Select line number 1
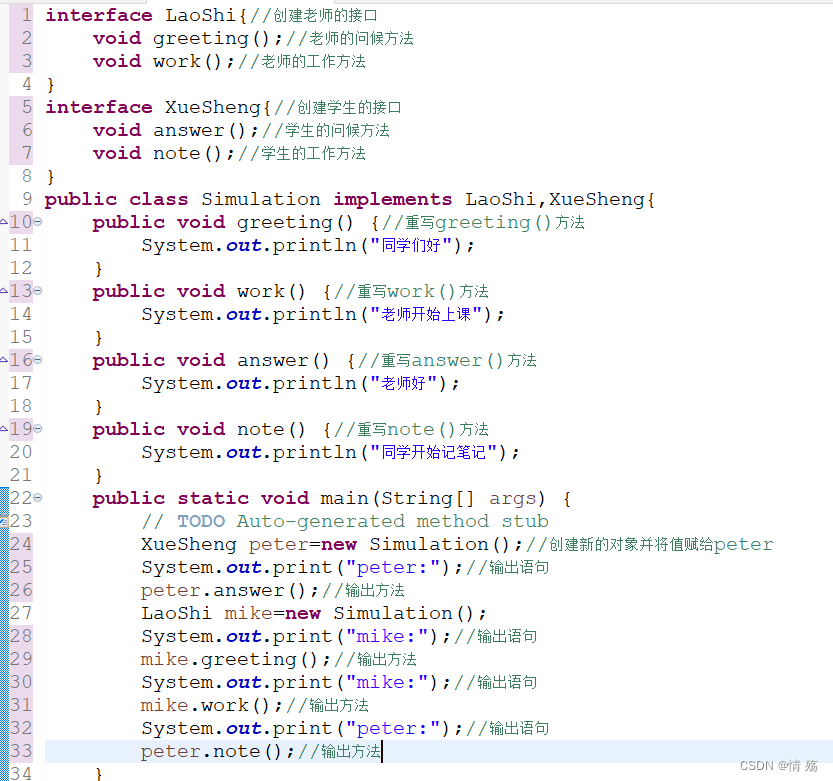 tap(22, 15)
